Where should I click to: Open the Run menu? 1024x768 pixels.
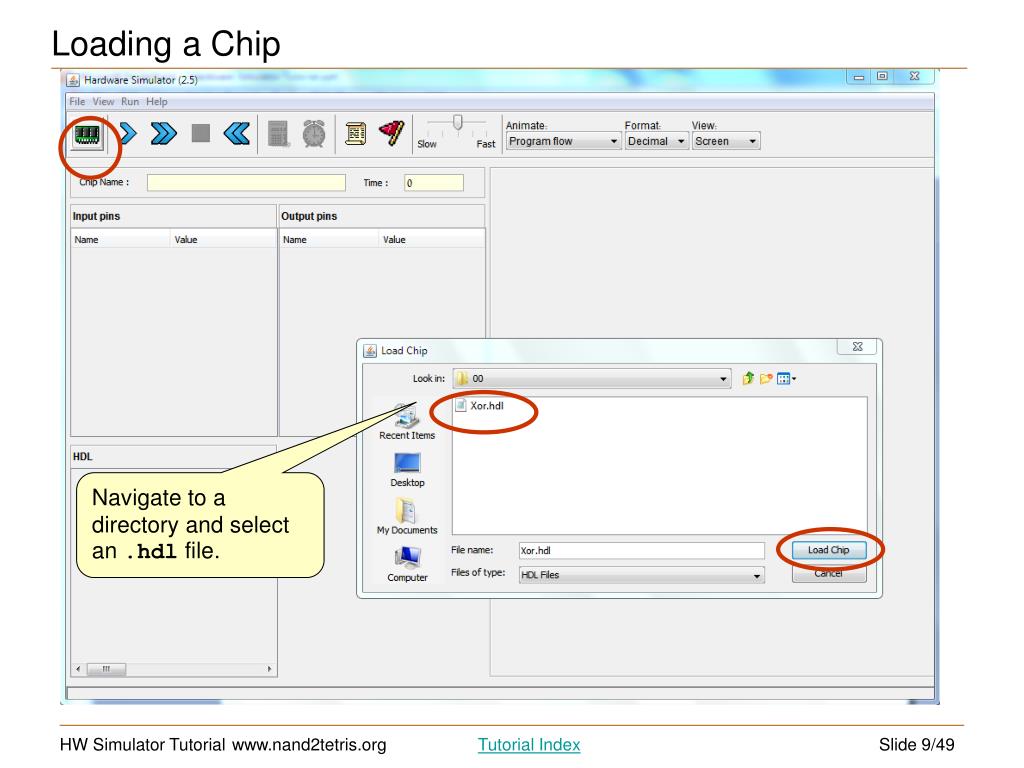click(x=130, y=102)
